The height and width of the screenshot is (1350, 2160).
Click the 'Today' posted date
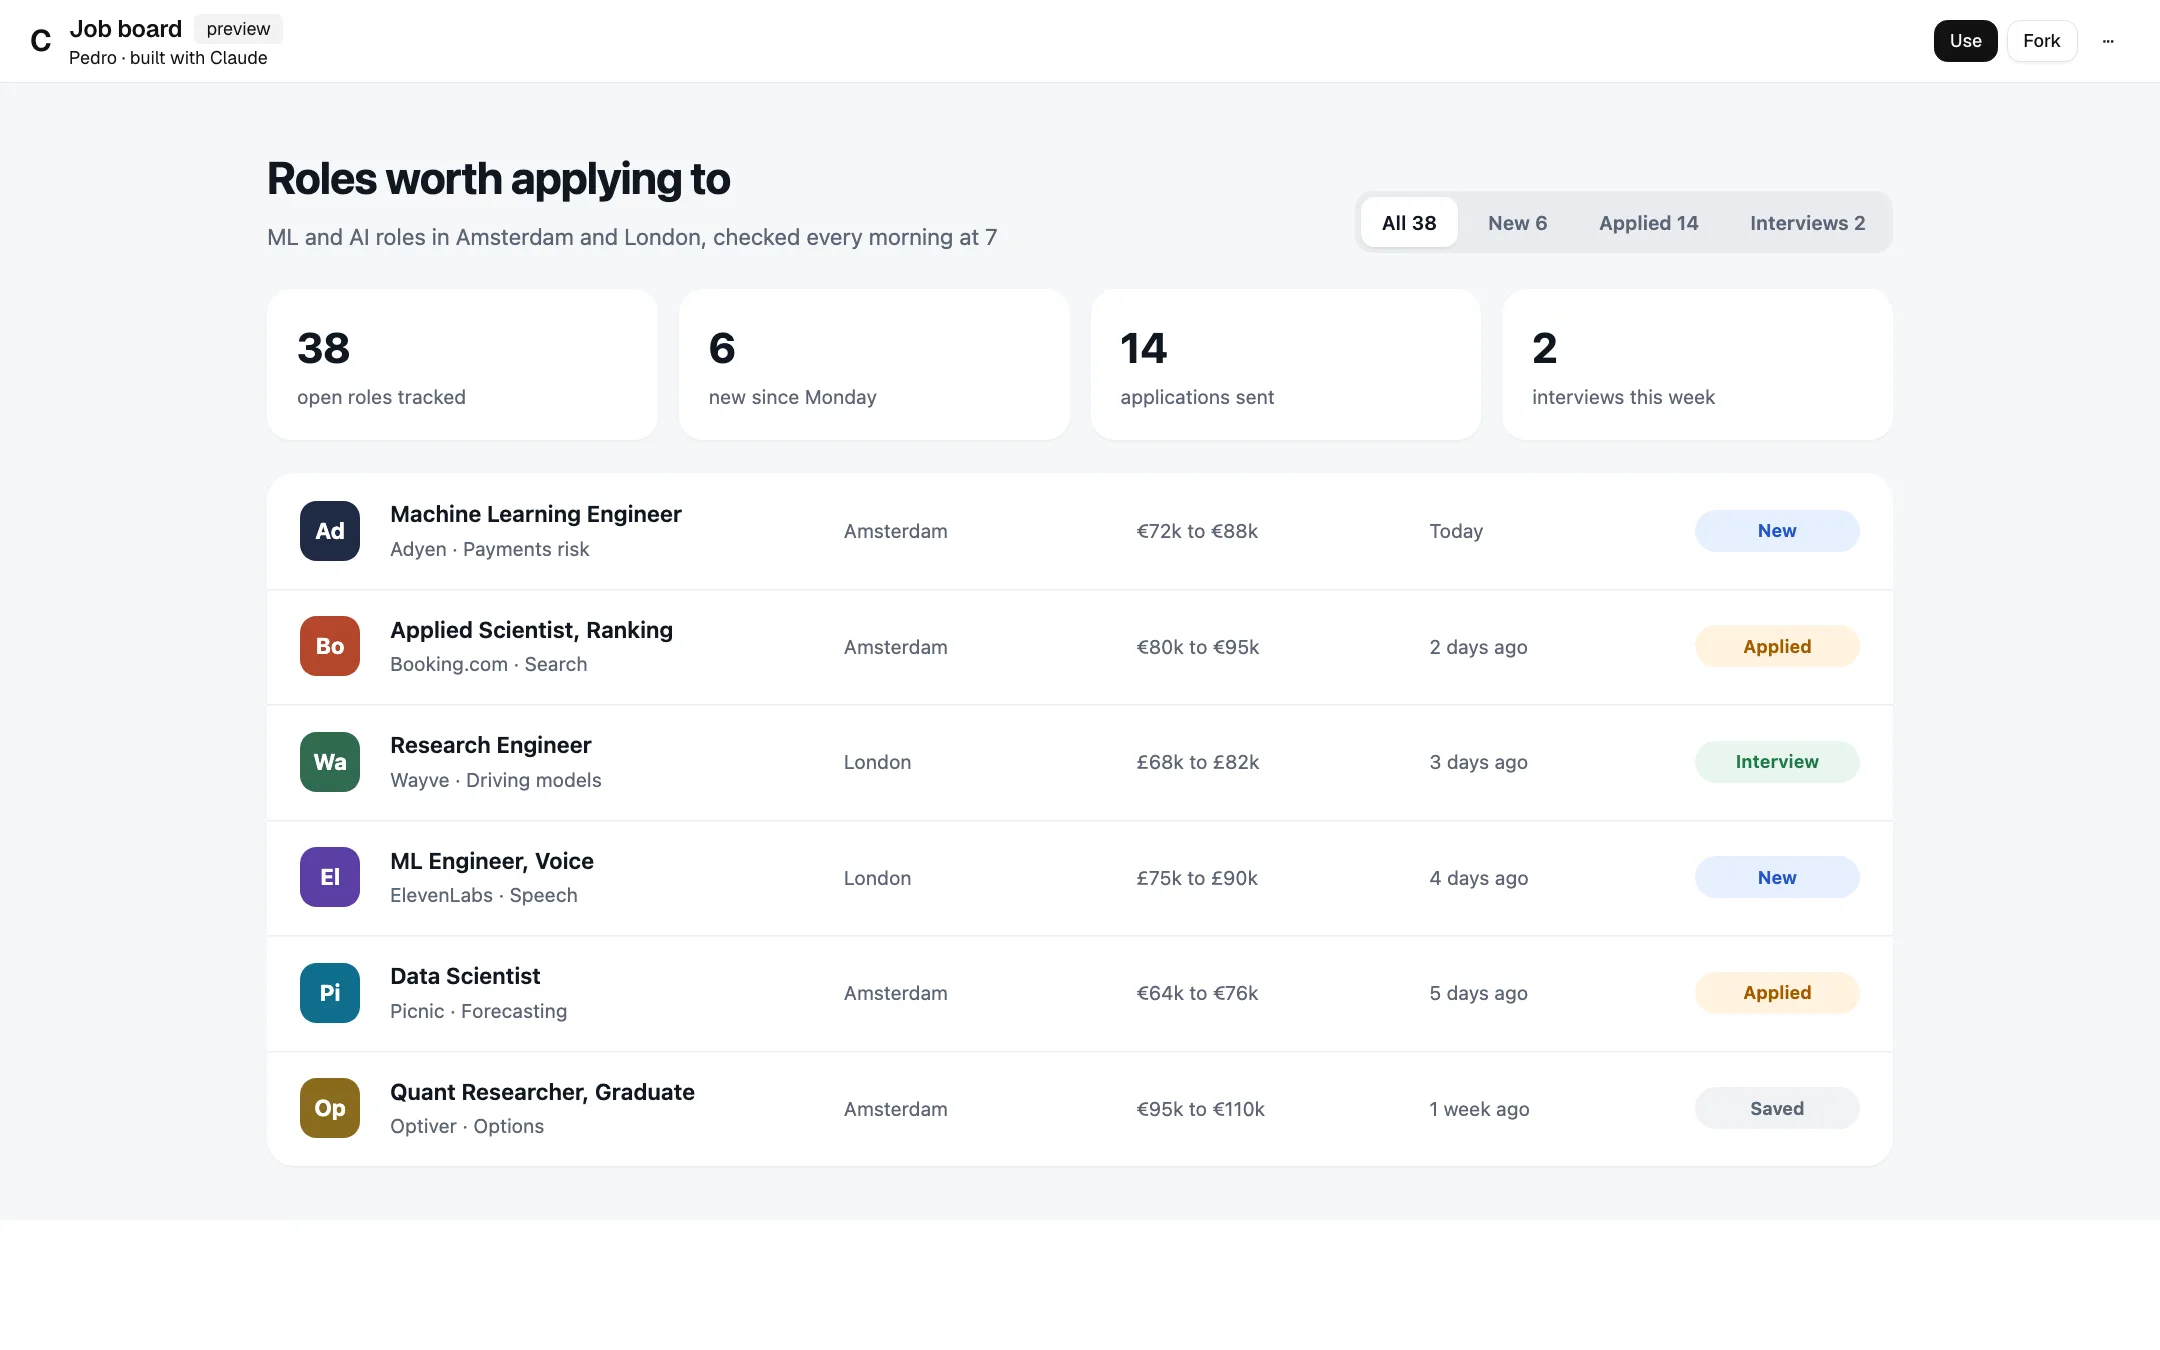tap(1456, 531)
